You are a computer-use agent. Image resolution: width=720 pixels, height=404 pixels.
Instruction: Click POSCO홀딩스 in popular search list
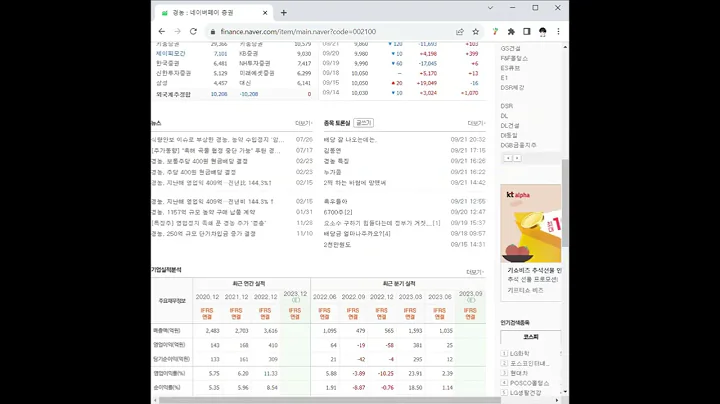tap(529, 383)
